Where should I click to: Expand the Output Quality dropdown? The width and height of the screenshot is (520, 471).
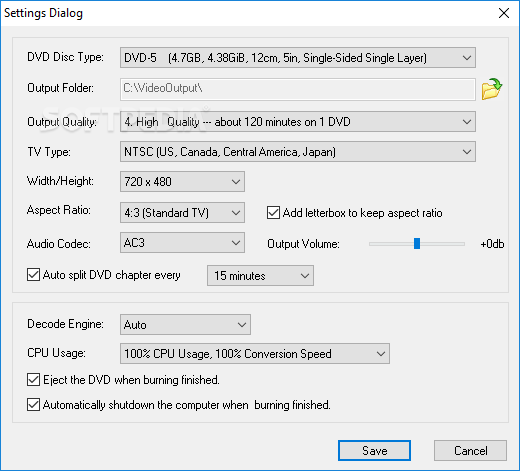298,122
